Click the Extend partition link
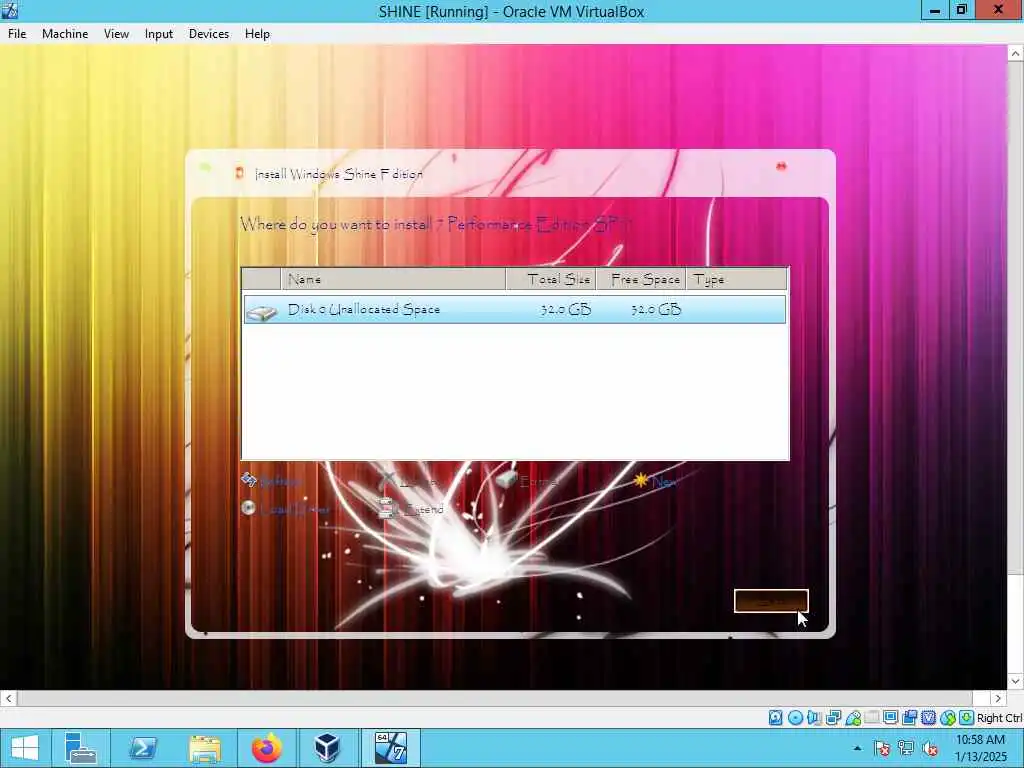 pos(411,509)
